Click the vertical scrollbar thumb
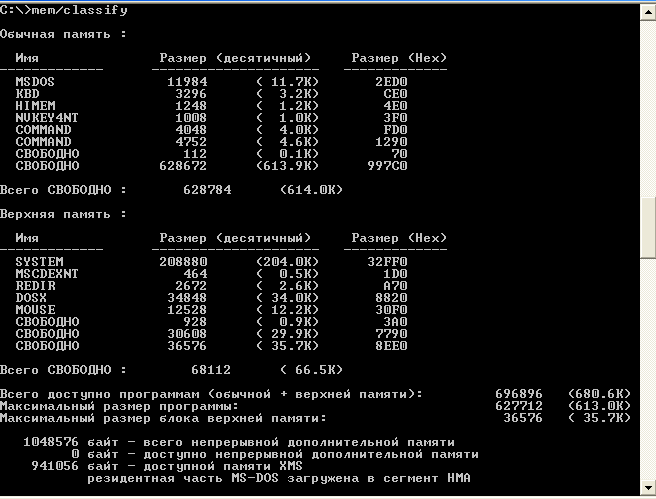Image resolution: width=656 pixels, height=499 pixels. [648, 227]
